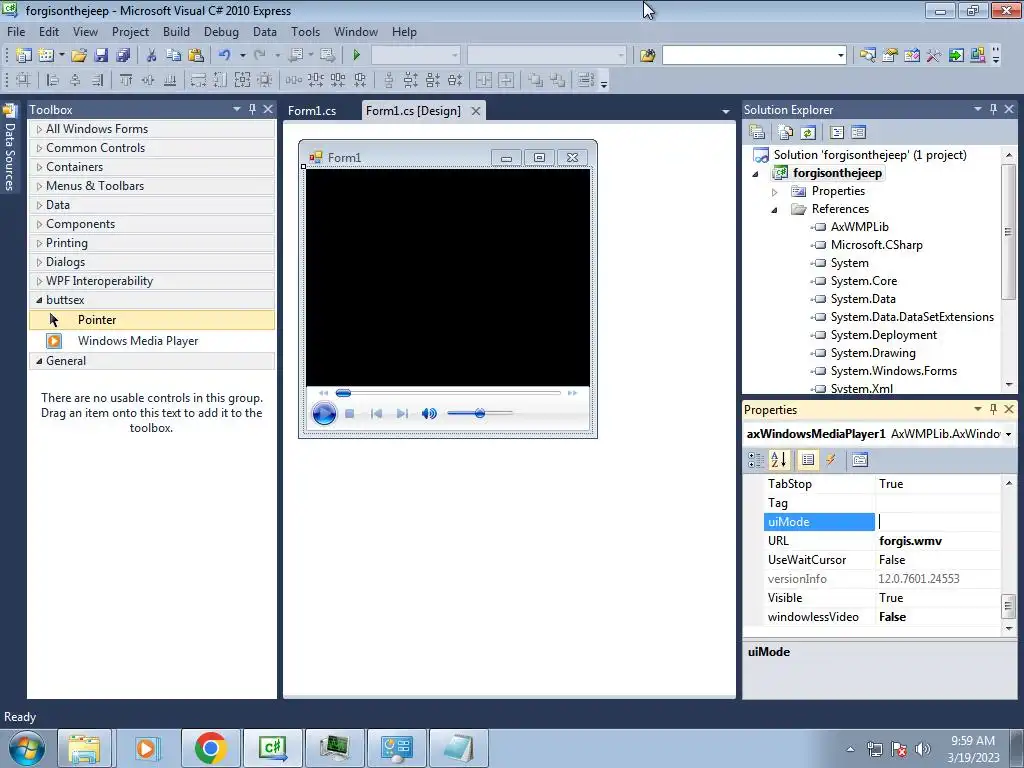The image size is (1024, 768).
Task: Open the Project menu
Action: (130, 32)
